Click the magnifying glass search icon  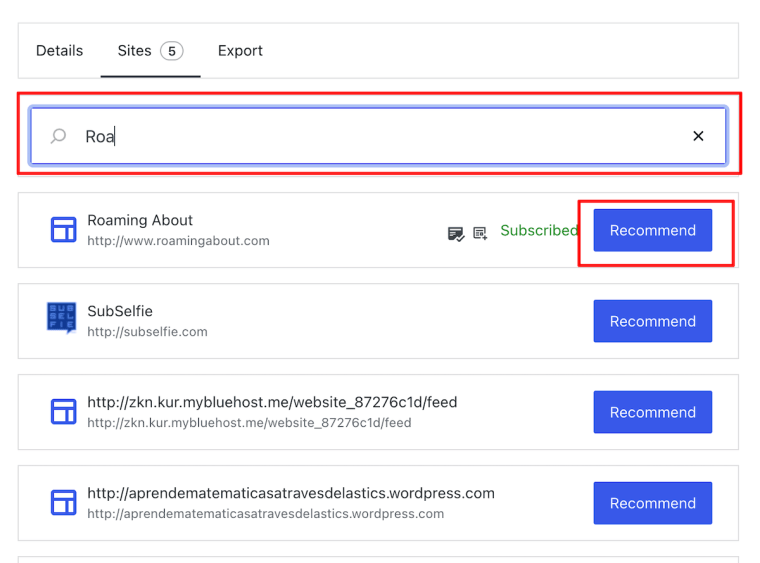pos(59,136)
